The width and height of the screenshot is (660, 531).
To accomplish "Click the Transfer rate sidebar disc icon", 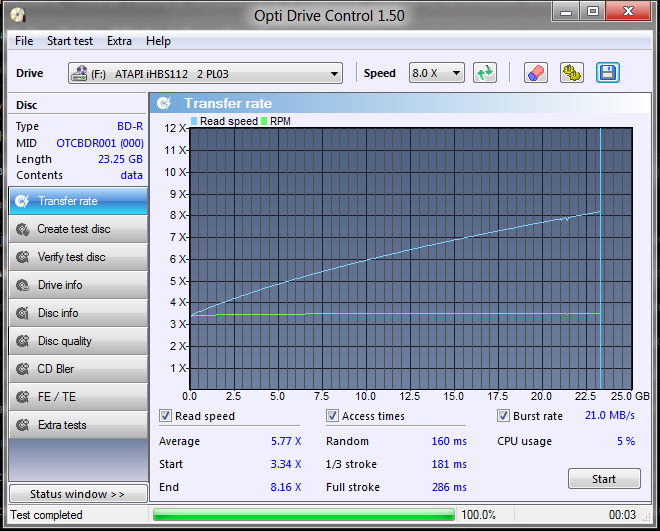I will 22,201.
